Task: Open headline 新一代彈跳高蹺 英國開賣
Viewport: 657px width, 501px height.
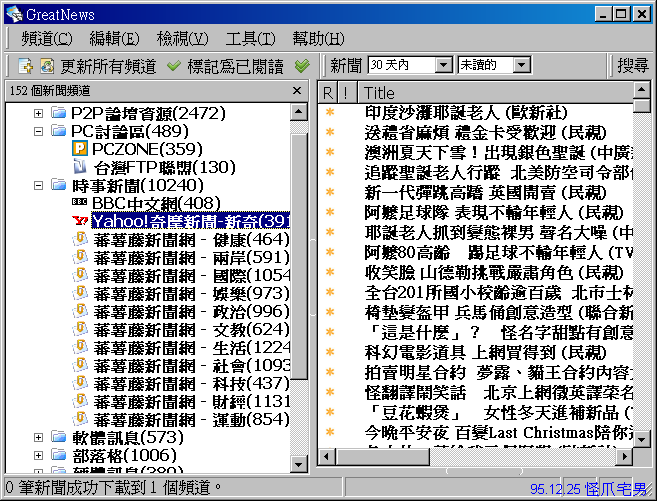Action: (485, 193)
